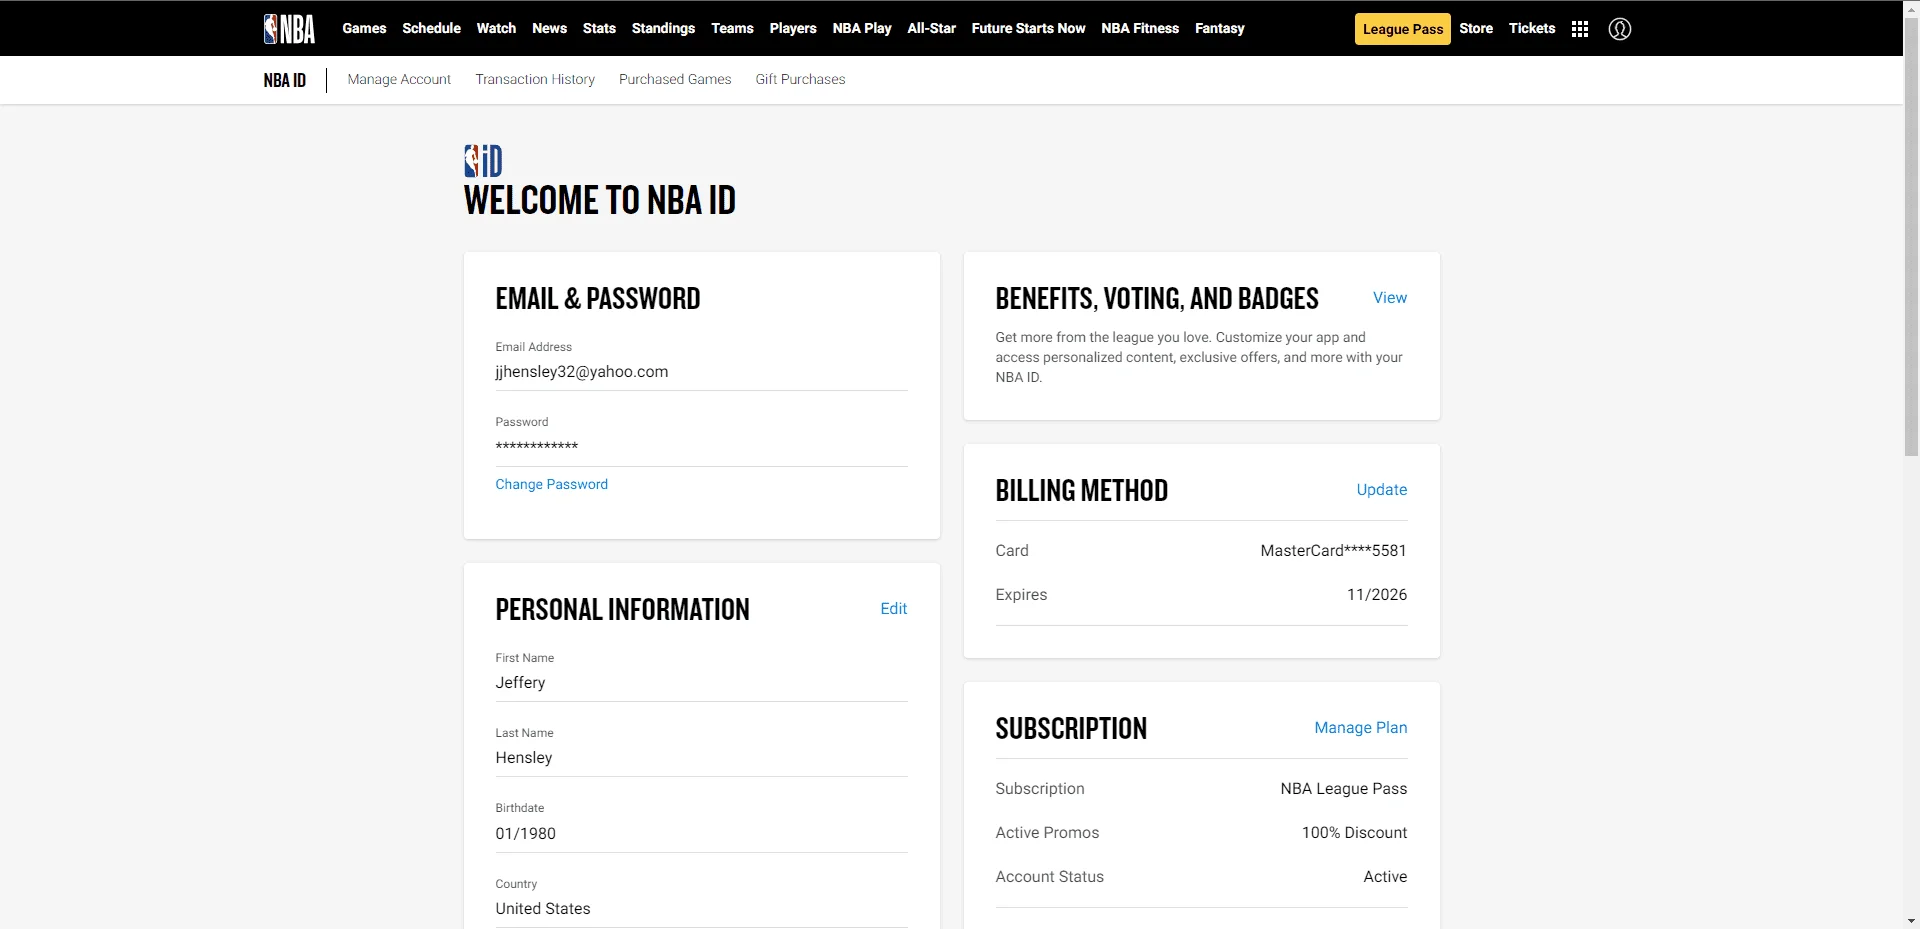This screenshot has width=1920, height=929.
Task: Open the Tickets link
Action: click(1532, 28)
